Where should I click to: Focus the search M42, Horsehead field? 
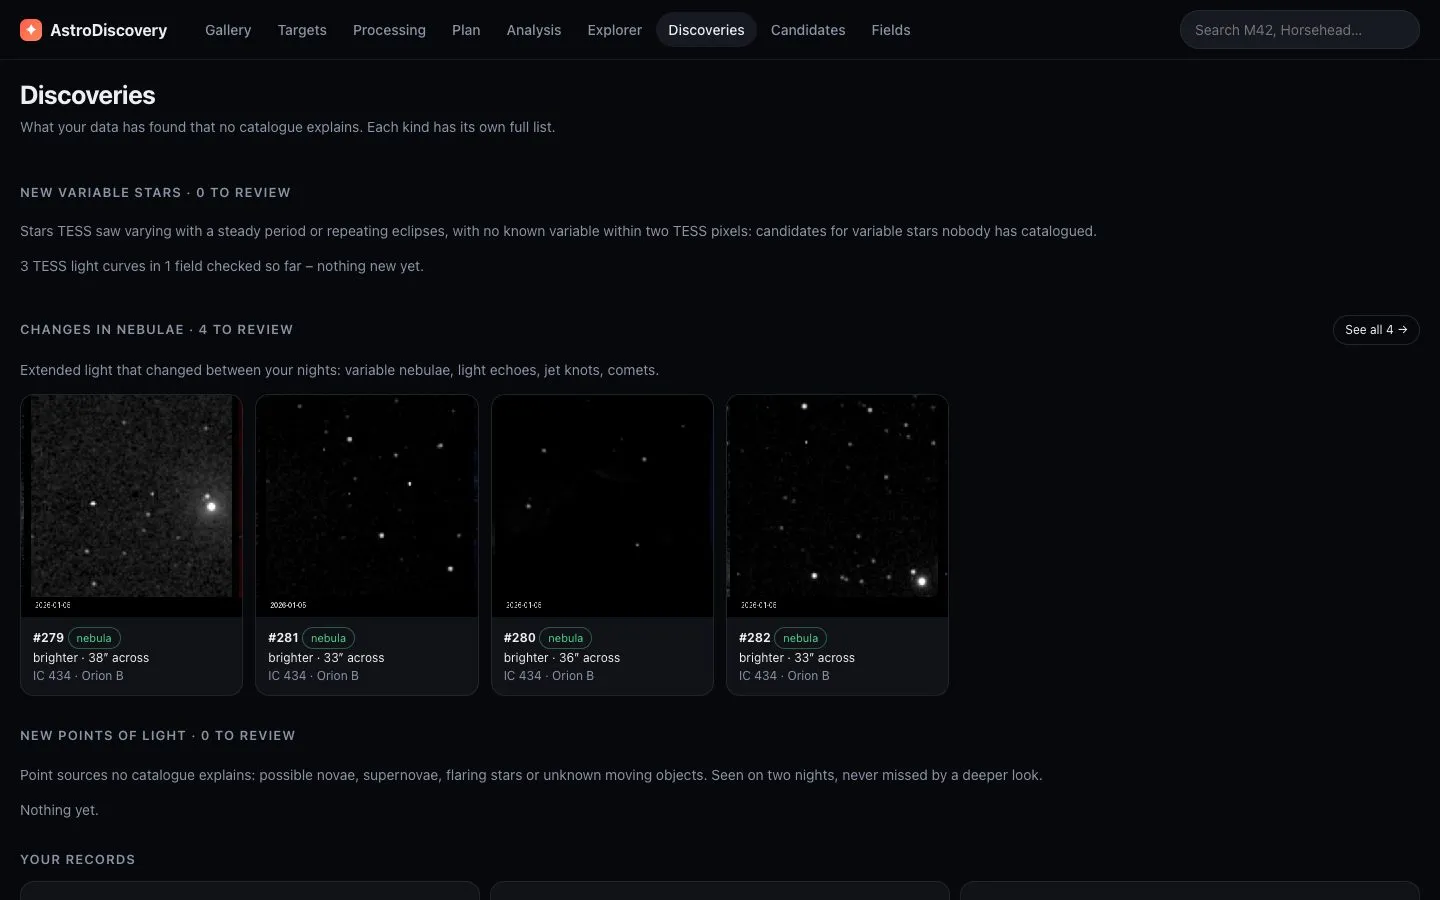1299,30
